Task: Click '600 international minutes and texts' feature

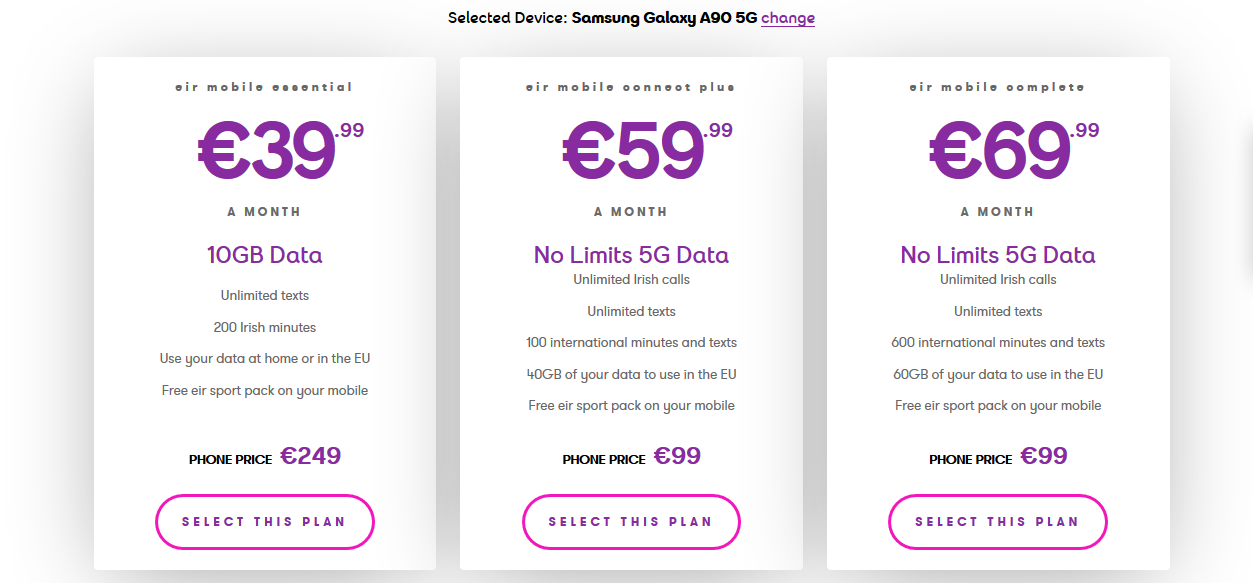Action: click(x=998, y=342)
